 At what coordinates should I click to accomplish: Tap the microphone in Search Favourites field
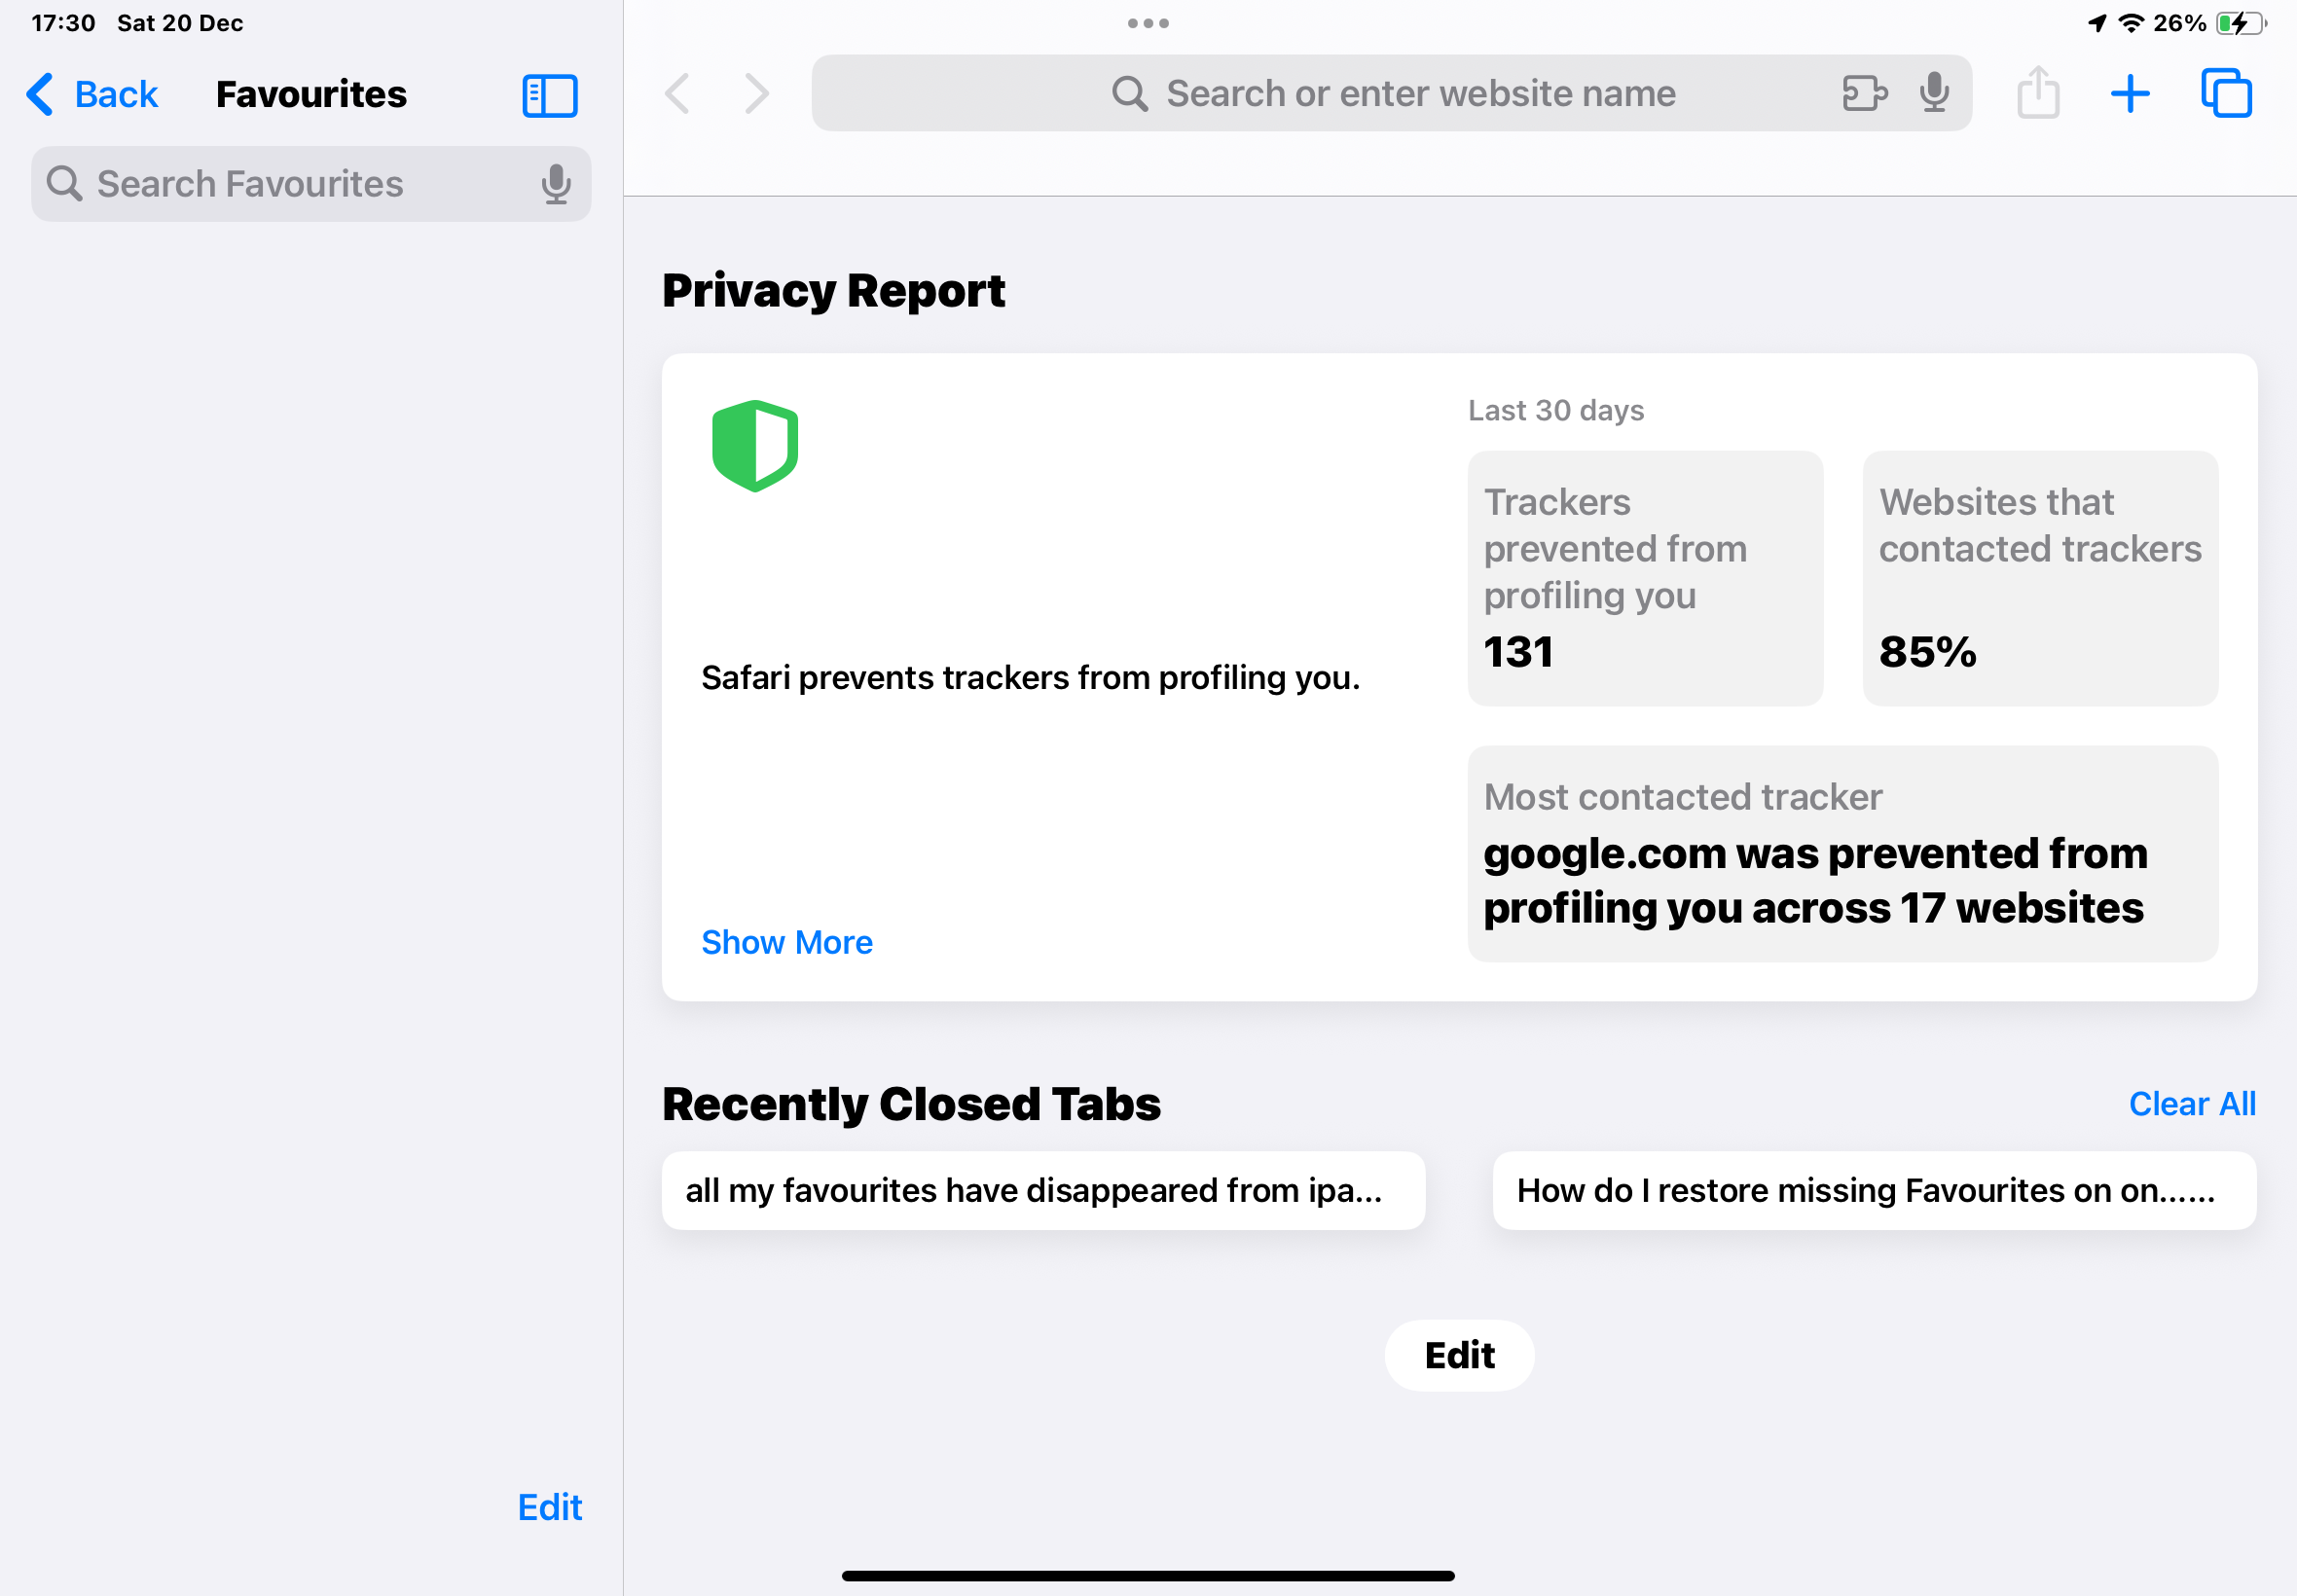tap(556, 184)
